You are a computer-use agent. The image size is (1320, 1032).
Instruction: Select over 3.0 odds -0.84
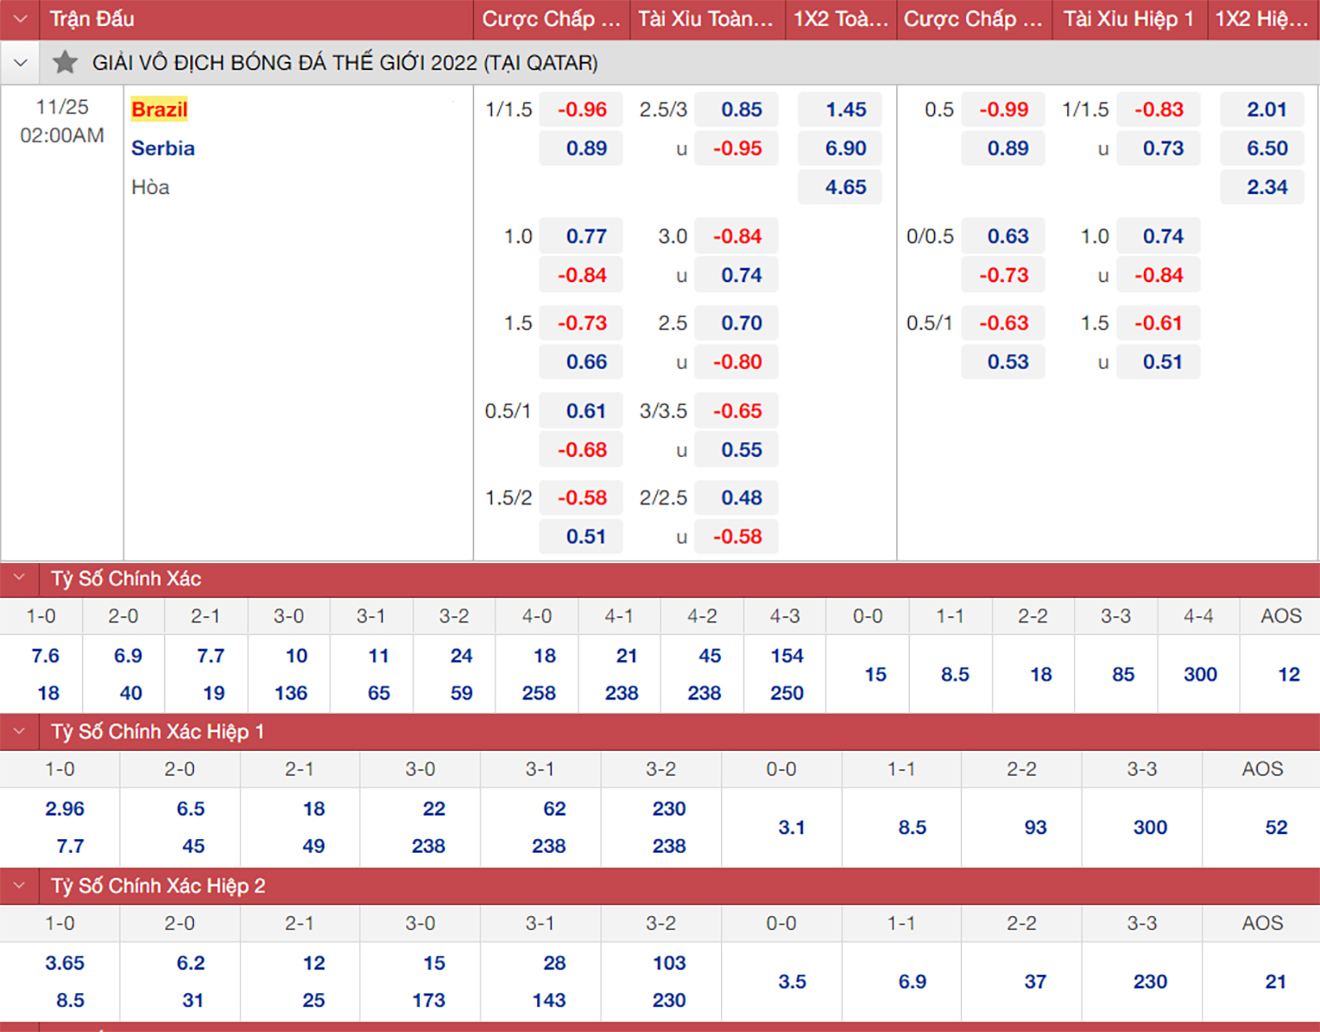tap(737, 236)
